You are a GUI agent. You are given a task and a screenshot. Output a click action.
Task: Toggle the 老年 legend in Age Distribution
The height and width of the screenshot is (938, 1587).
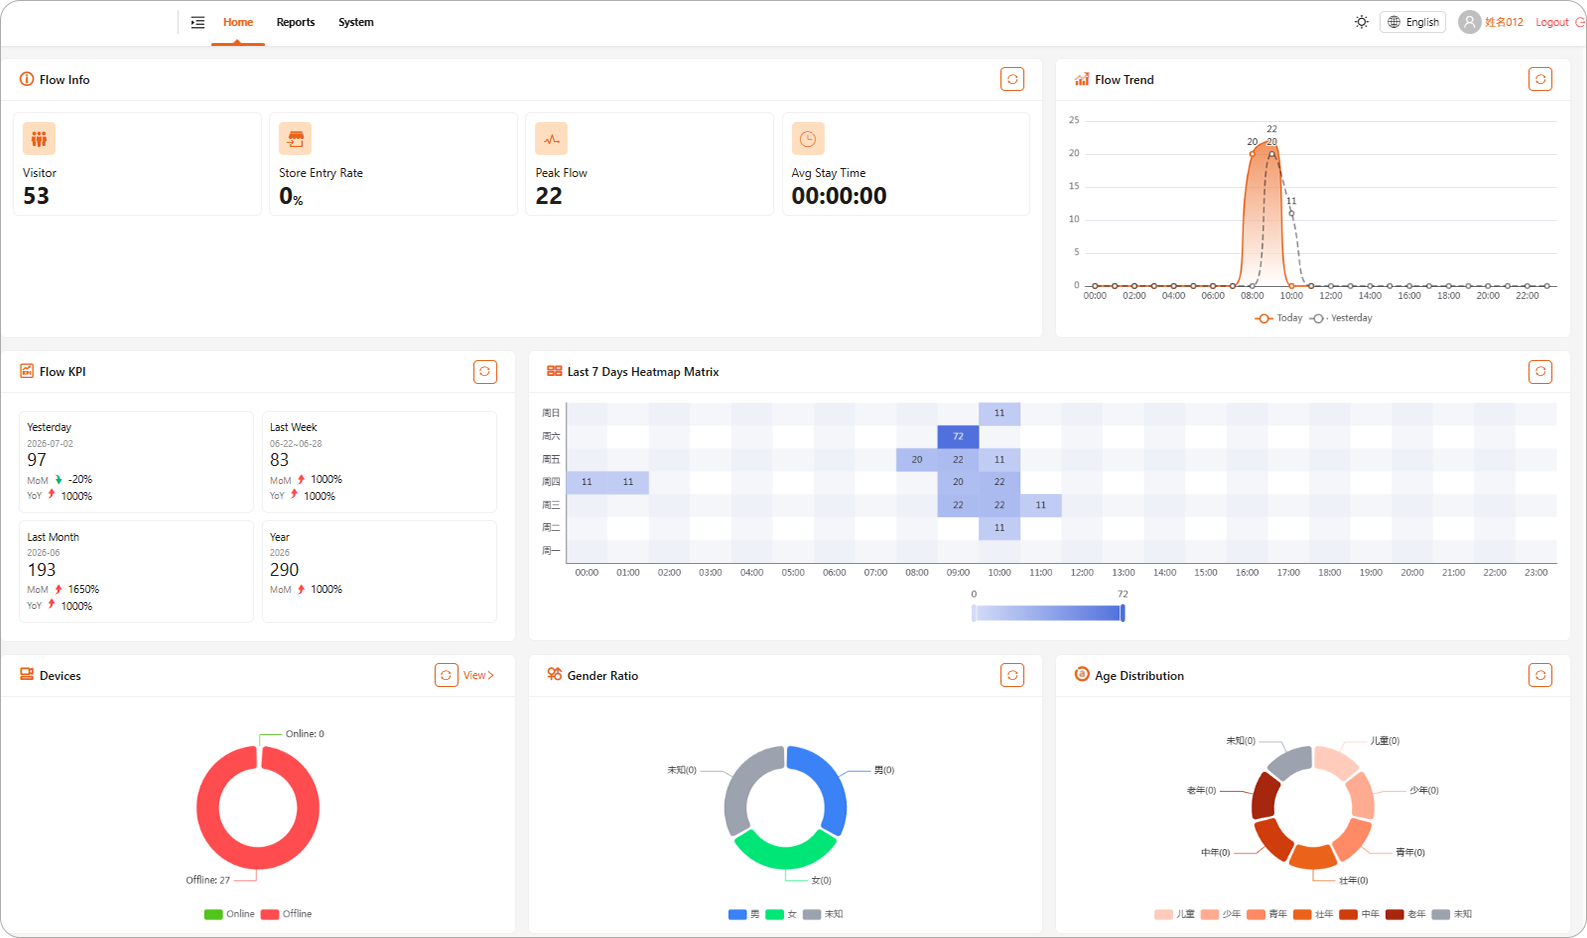pos(1406,914)
